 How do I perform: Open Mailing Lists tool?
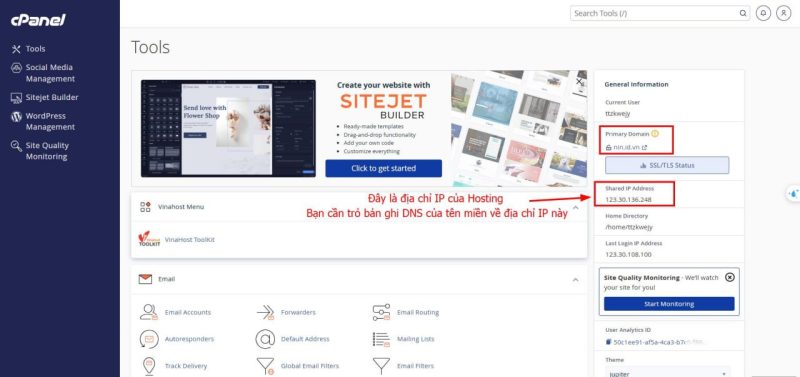point(414,339)
